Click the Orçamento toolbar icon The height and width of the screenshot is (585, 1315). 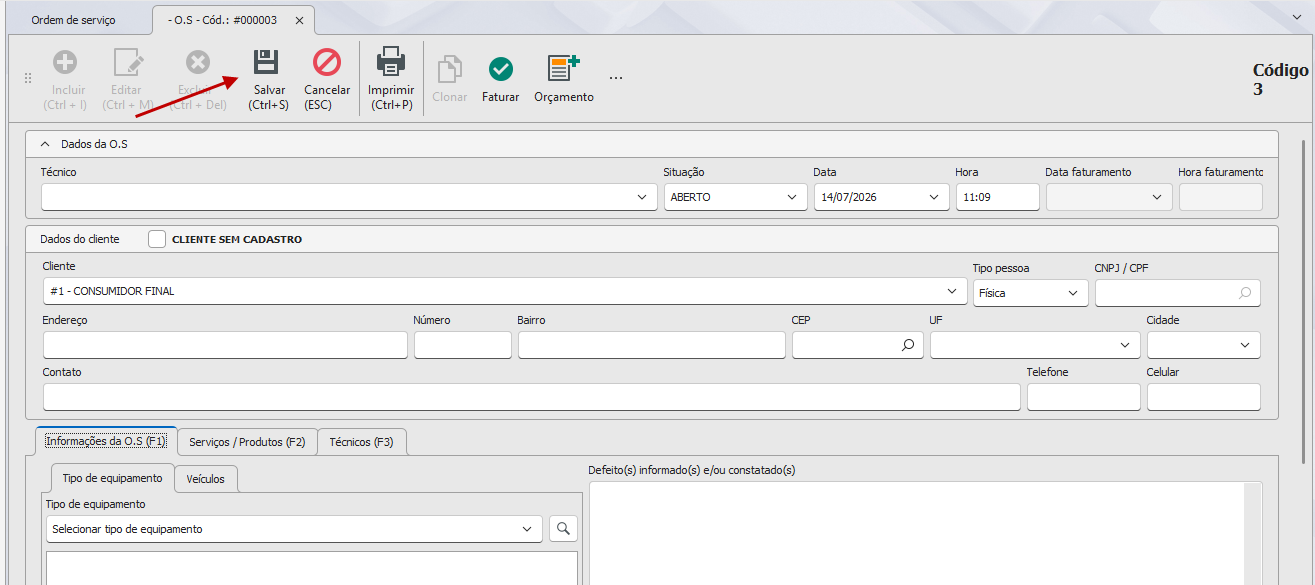pos(563,69)
